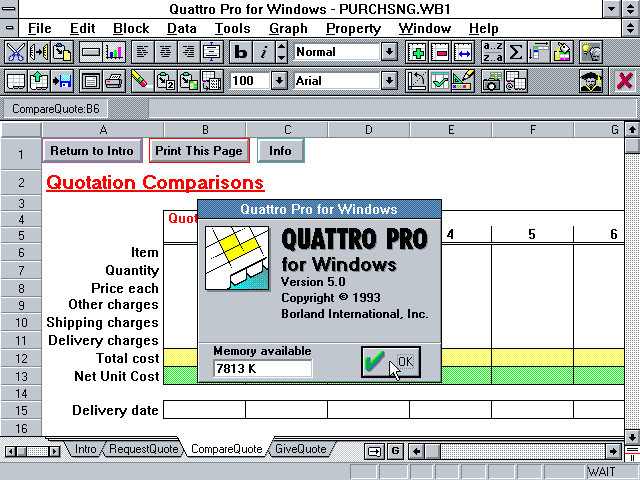Open the Graph menu
The width and height of the screenshot is (640, 480).
coord(288,29)
